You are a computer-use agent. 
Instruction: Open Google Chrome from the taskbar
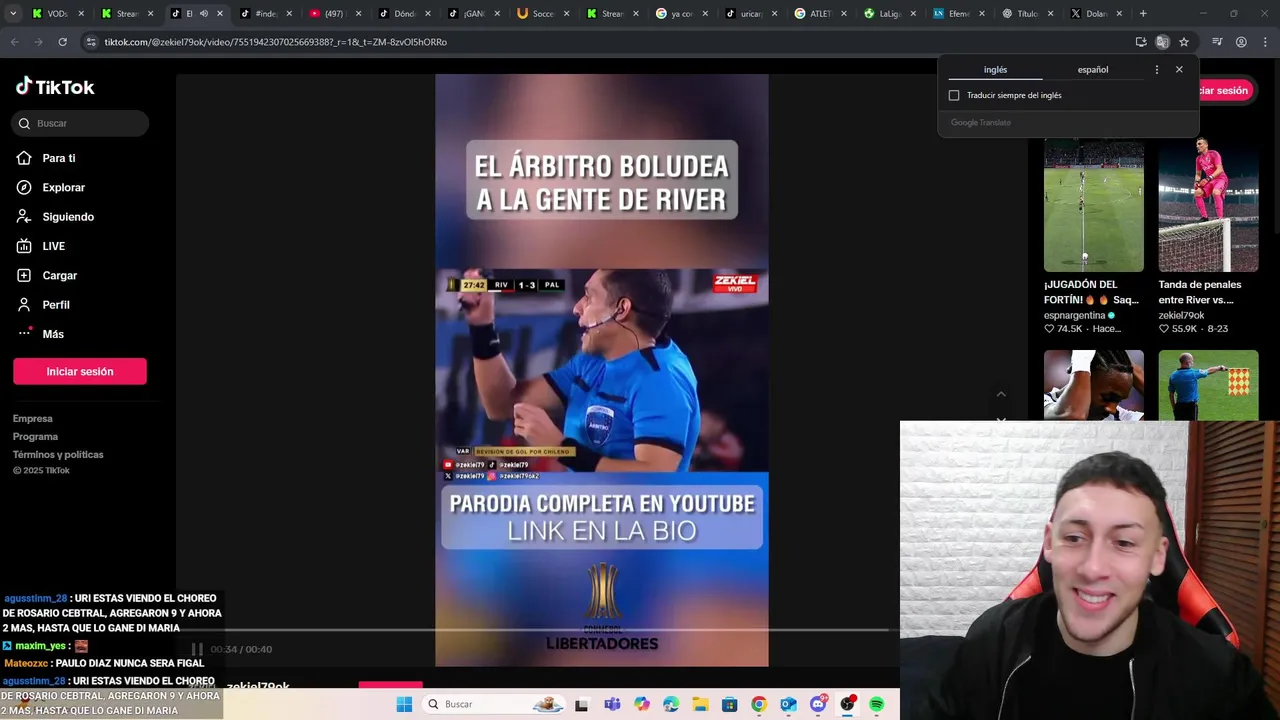tap(759, 704)
